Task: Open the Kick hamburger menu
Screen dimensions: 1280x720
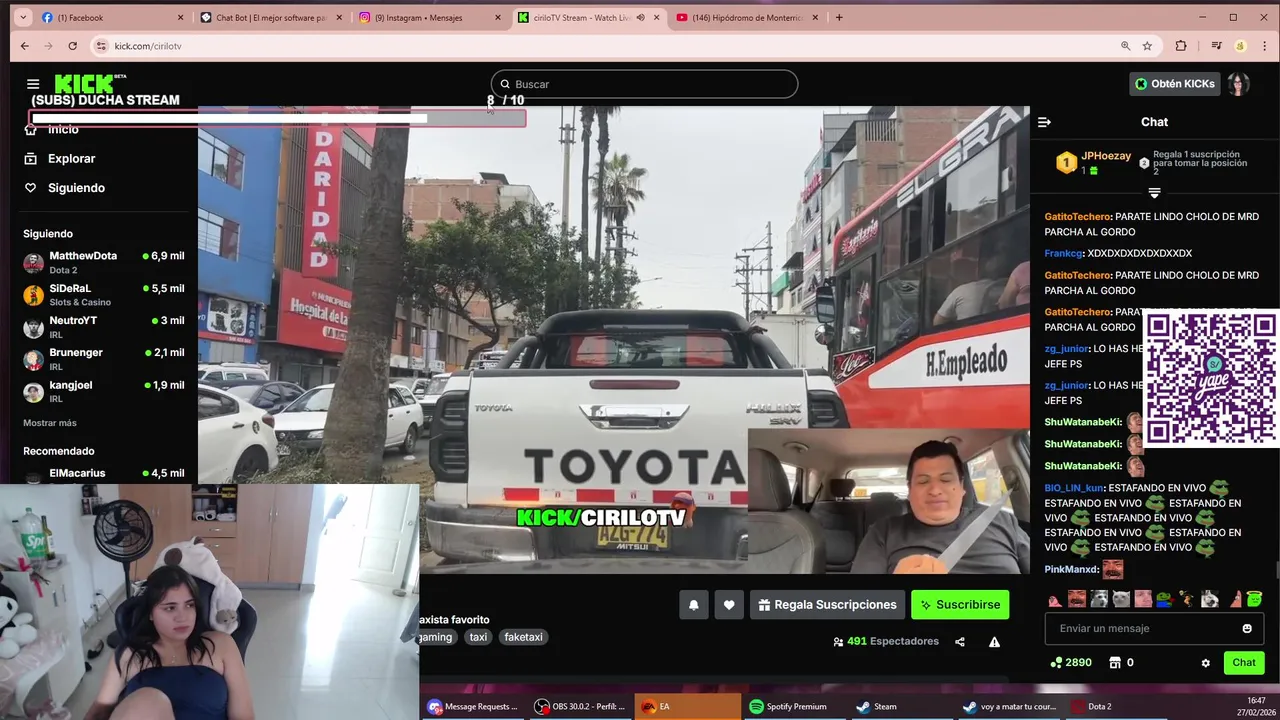Action: click(x=33, y=84)
